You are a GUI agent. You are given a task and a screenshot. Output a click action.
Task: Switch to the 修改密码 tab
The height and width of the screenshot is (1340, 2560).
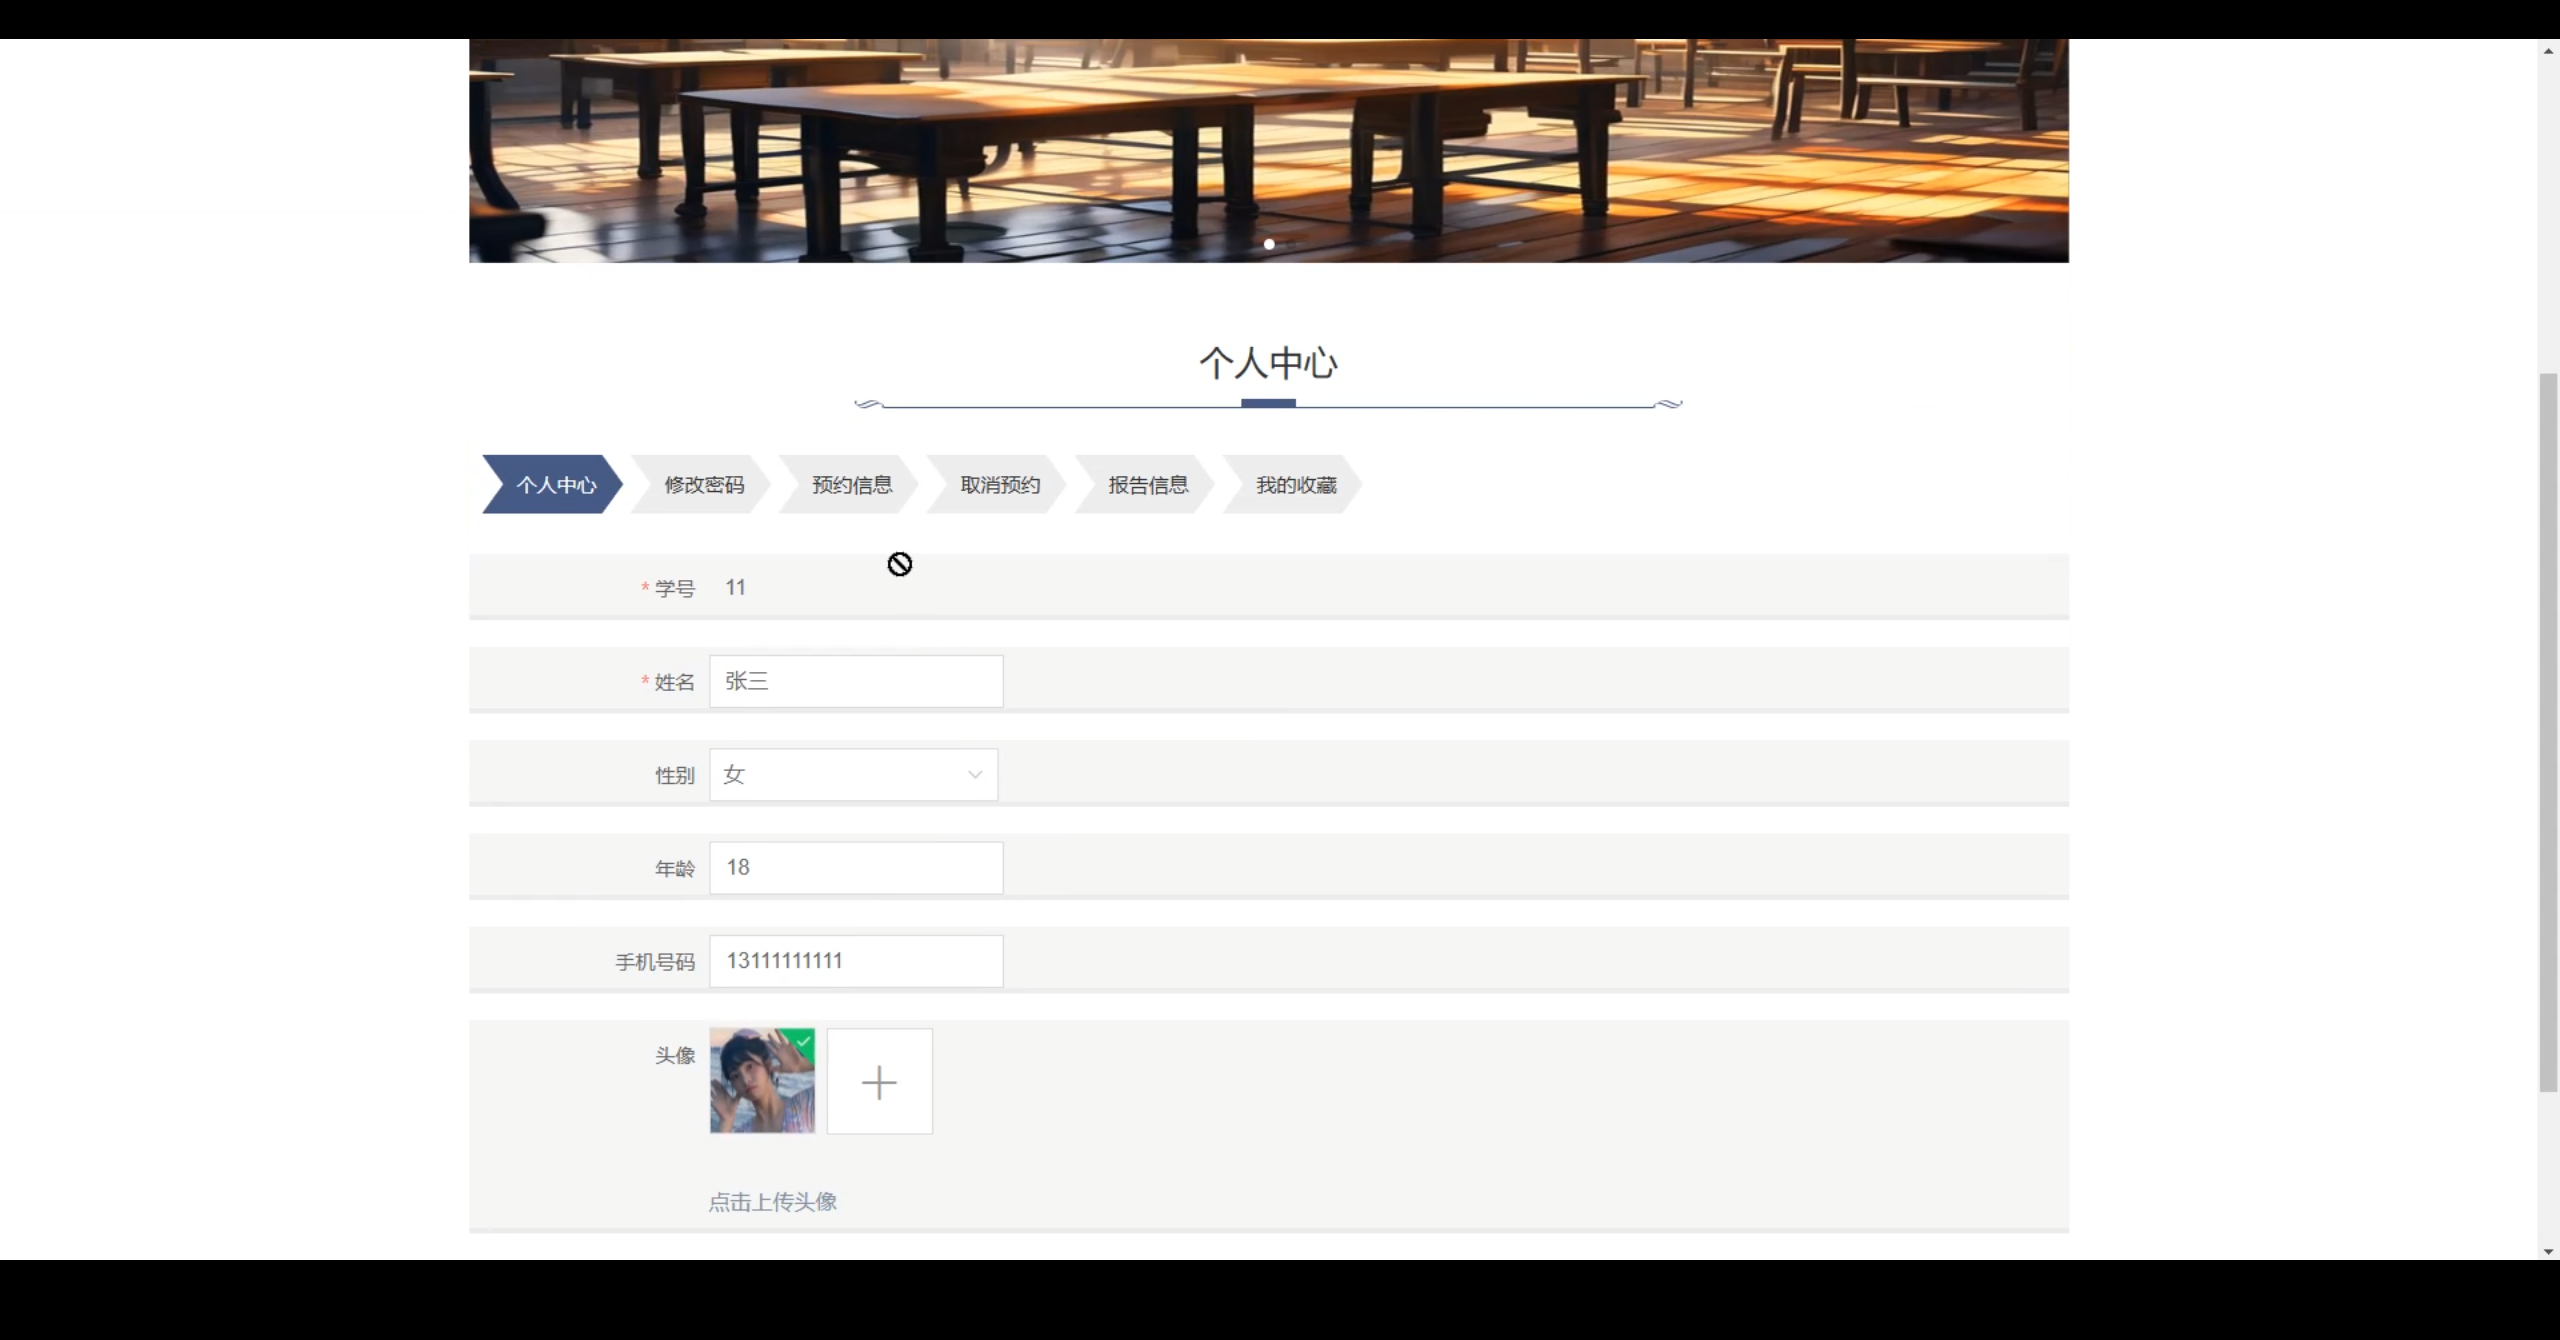coord(704,484)
